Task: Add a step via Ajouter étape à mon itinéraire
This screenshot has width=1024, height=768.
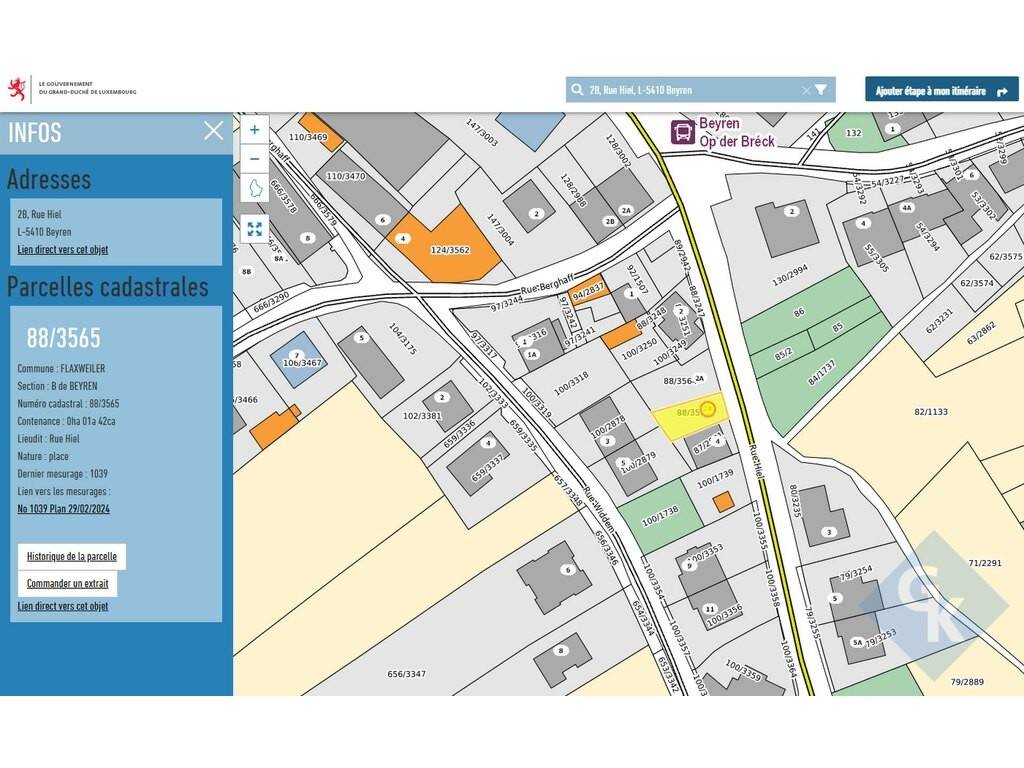Action: coord(941,90)
